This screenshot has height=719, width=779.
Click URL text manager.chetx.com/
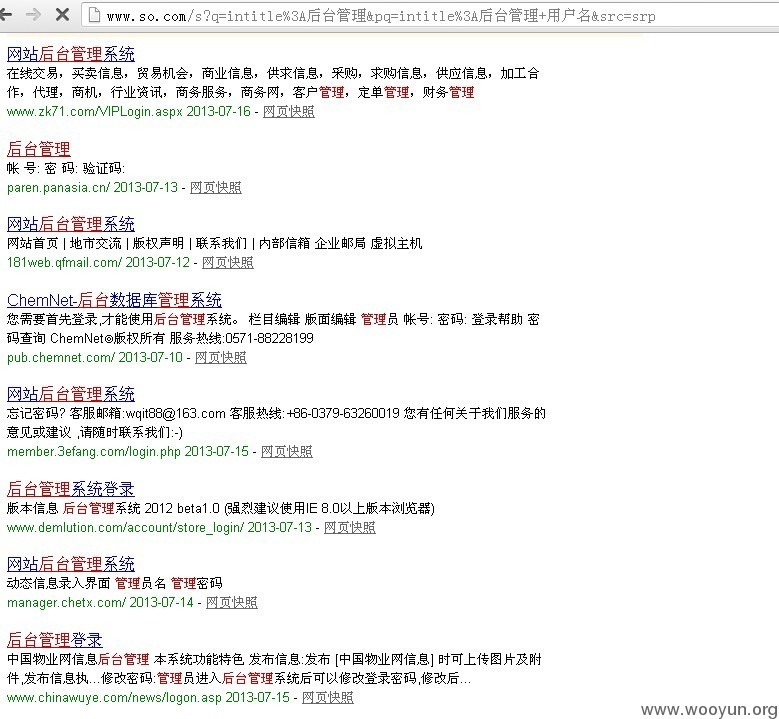(x=67, y=602)
